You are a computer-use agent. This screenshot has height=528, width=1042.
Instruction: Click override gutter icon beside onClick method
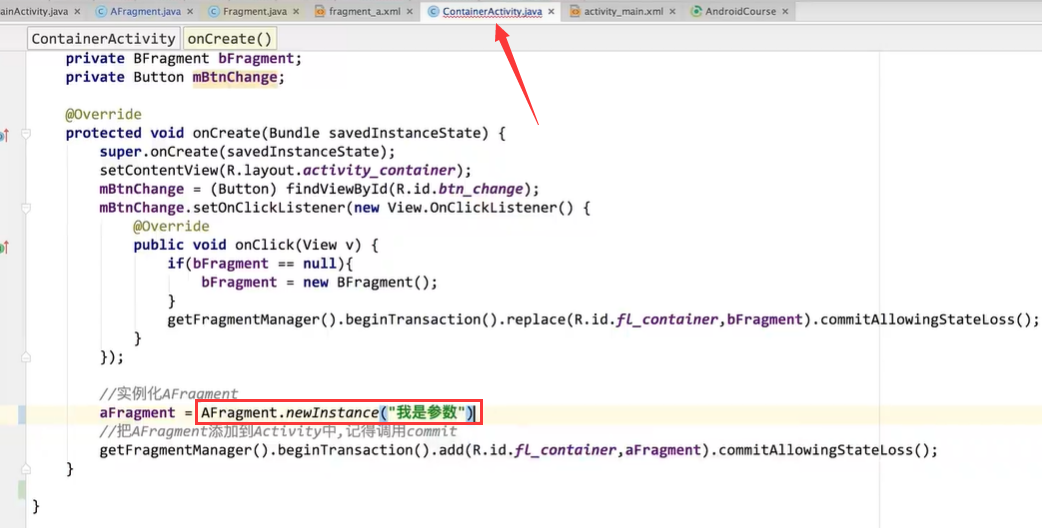[5, 248]
